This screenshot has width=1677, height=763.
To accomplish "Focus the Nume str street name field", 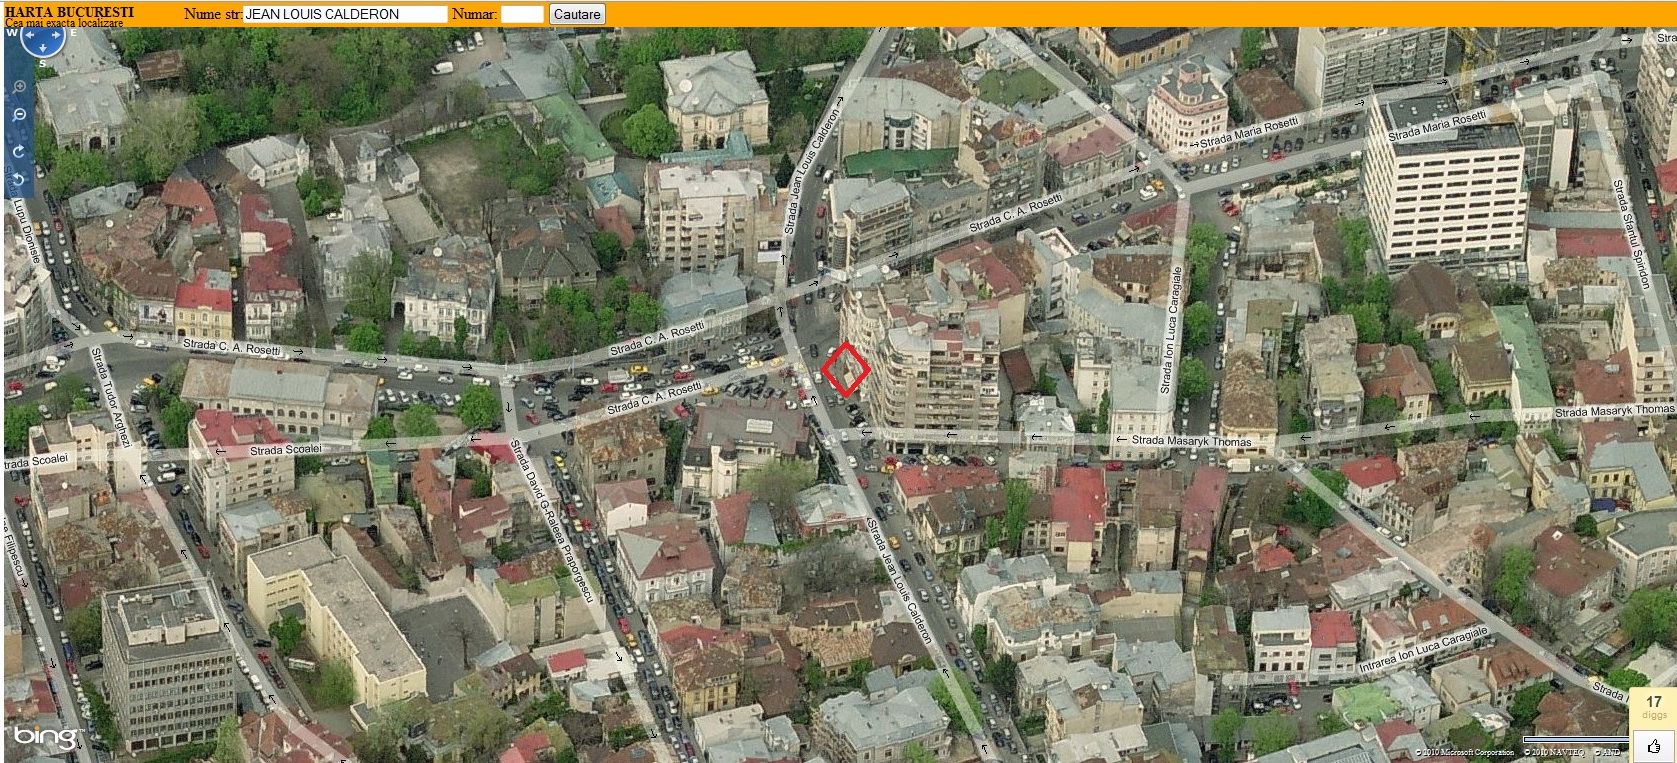I will 345,14.
